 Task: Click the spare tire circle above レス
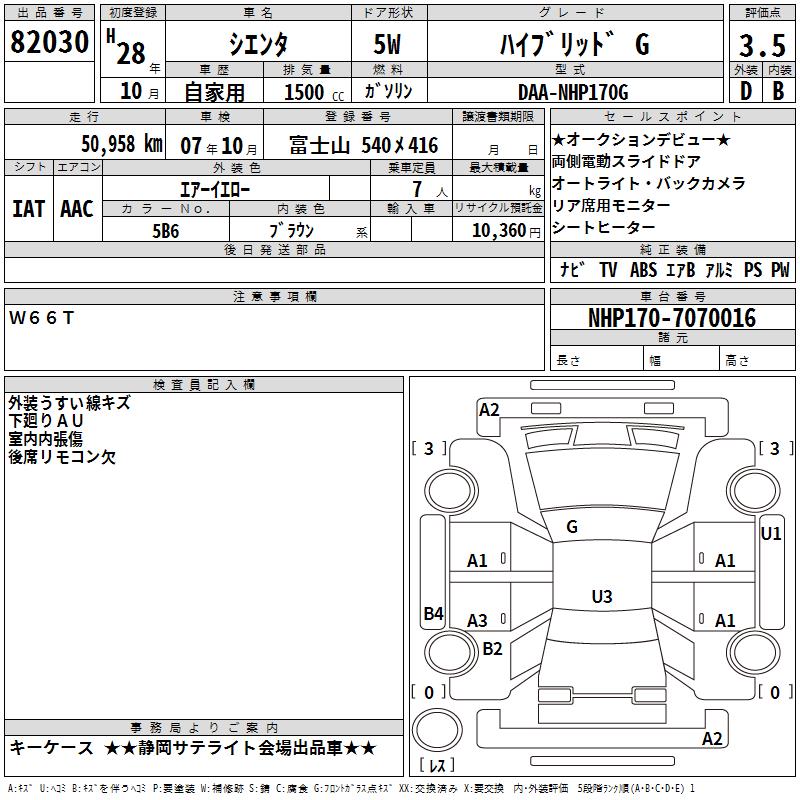tap(437, 730)
